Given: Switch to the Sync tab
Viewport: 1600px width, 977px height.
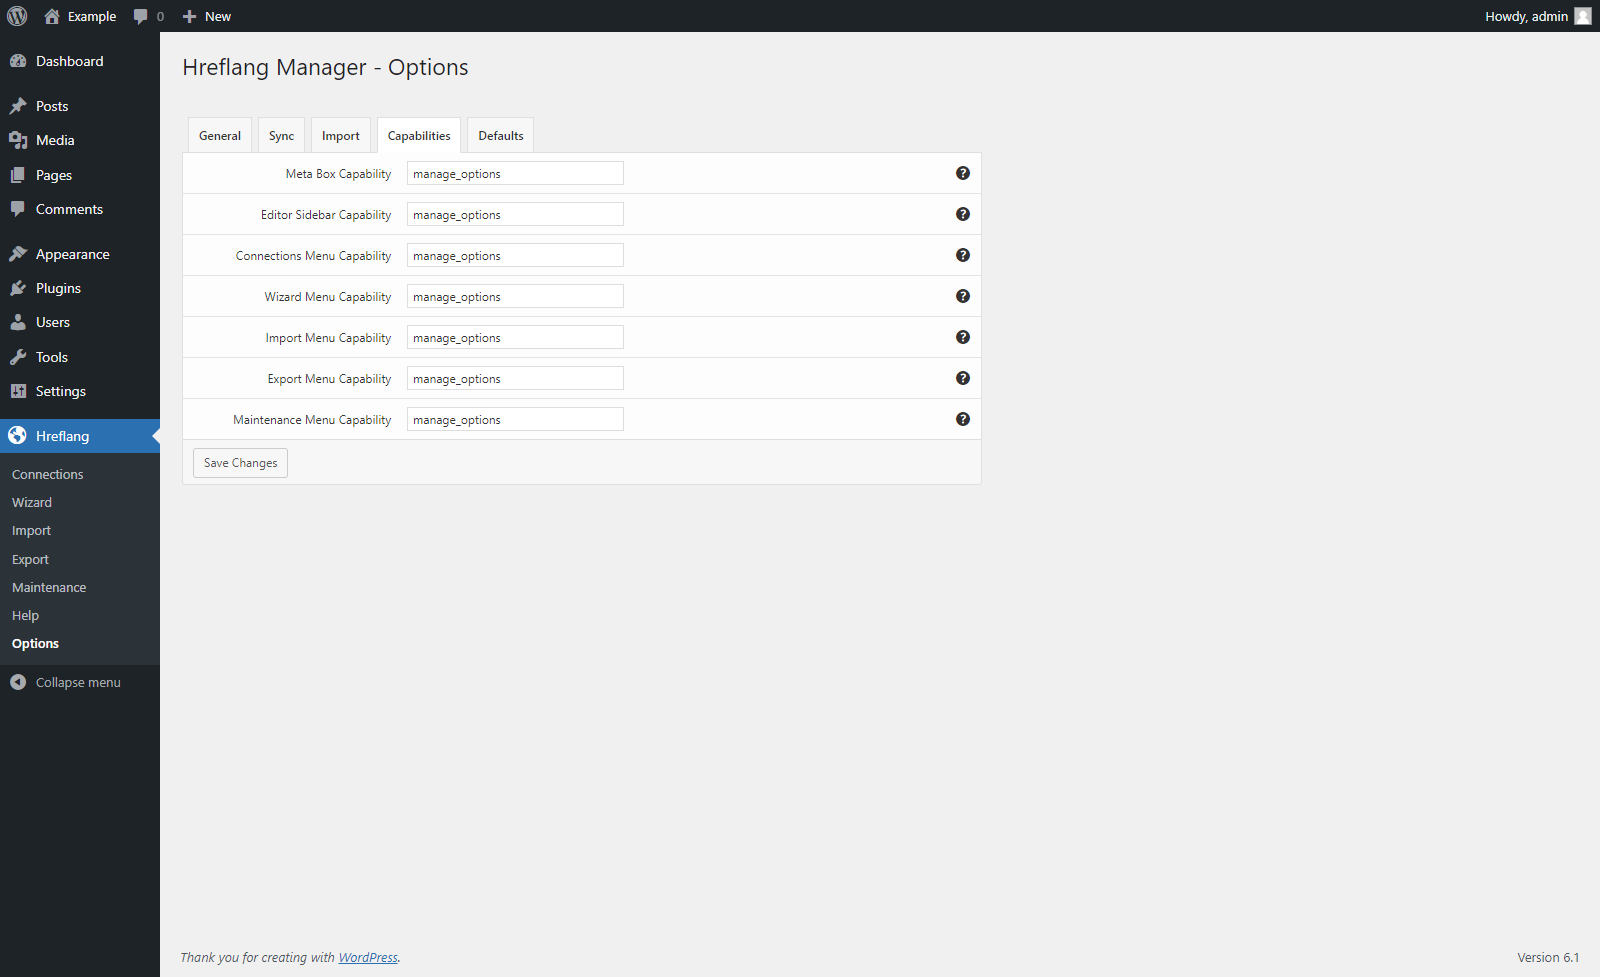Looking at the screenshot, I should pos(281,136).
